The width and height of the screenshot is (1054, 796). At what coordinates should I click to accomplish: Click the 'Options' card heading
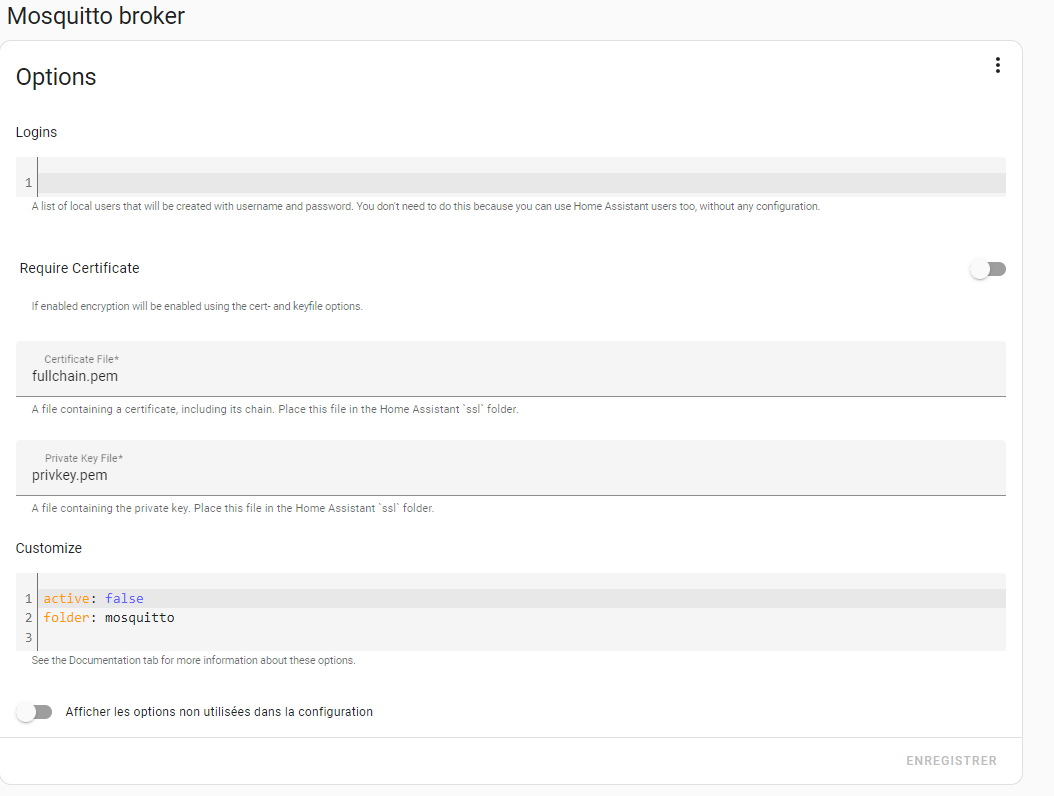point(56,77)
